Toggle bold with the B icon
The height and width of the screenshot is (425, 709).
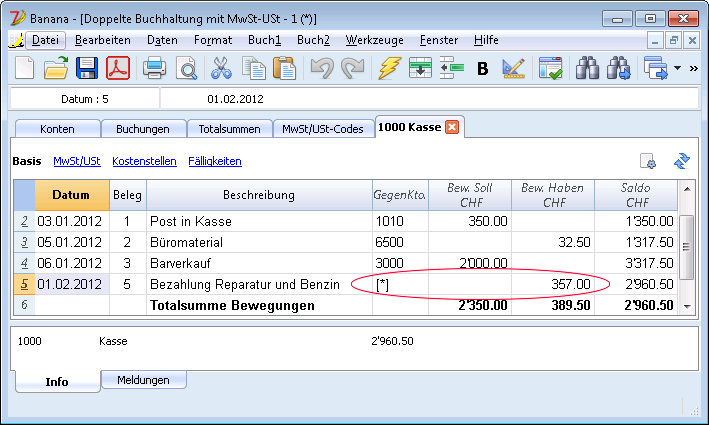(483, 69)
